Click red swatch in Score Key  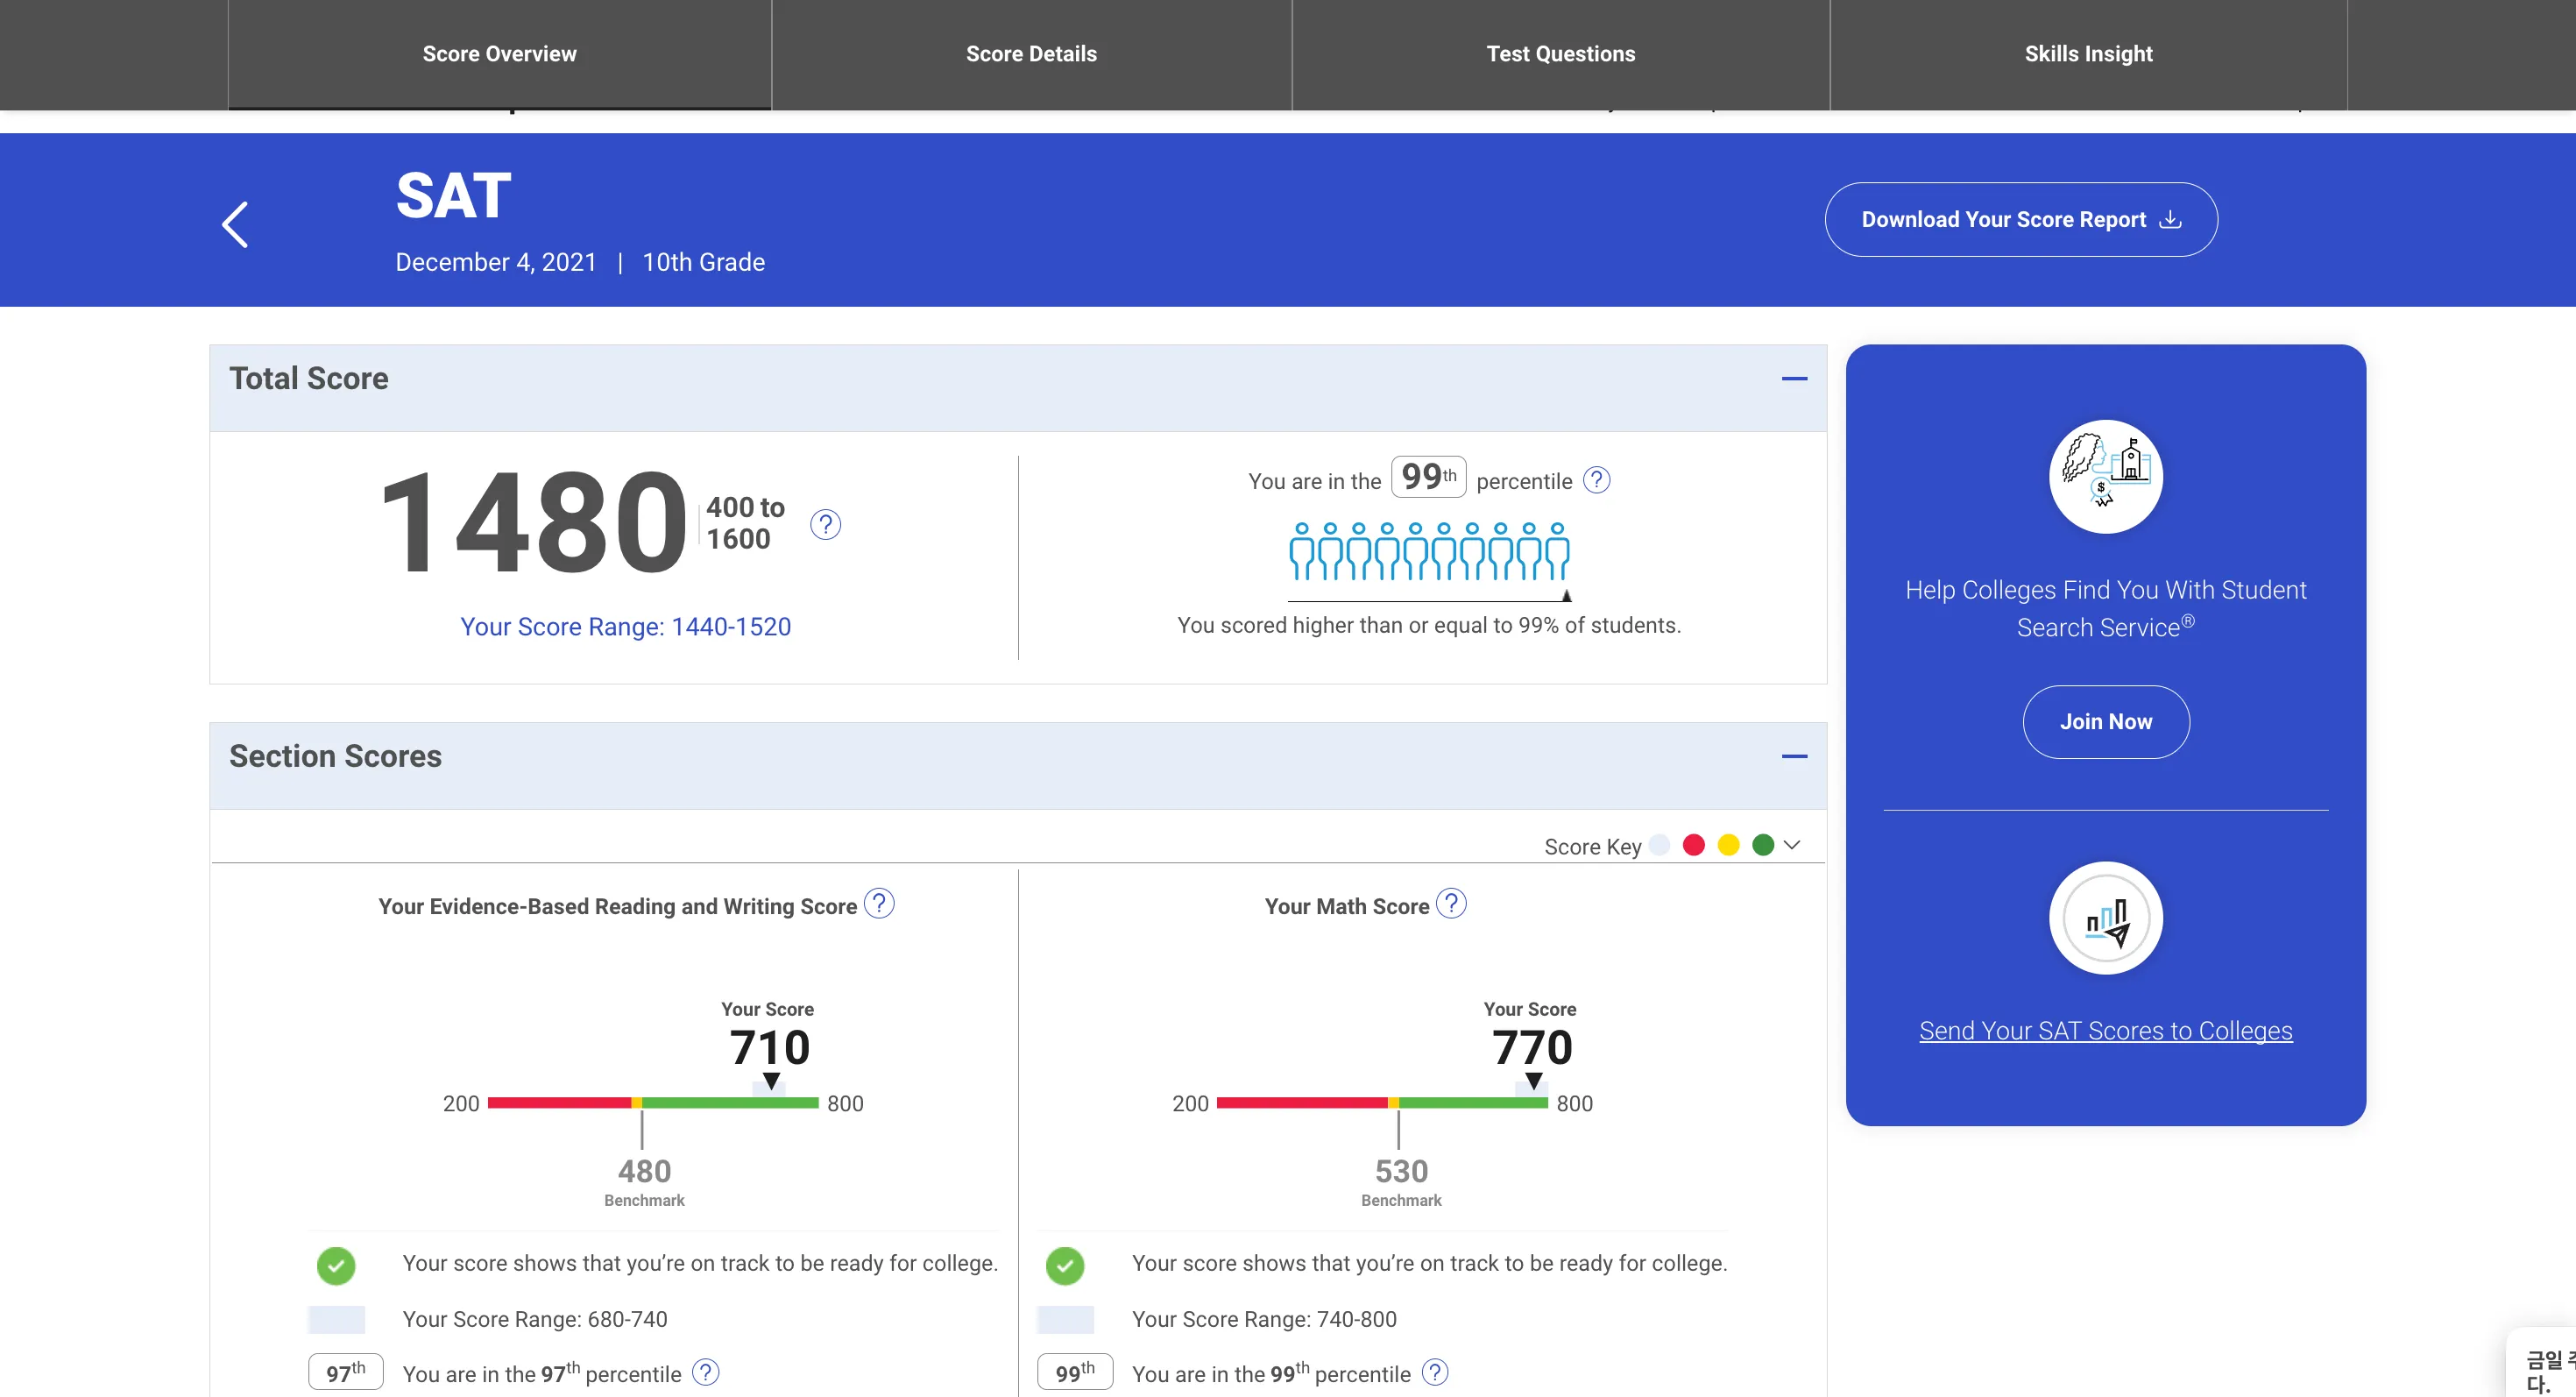(1694, 846)
